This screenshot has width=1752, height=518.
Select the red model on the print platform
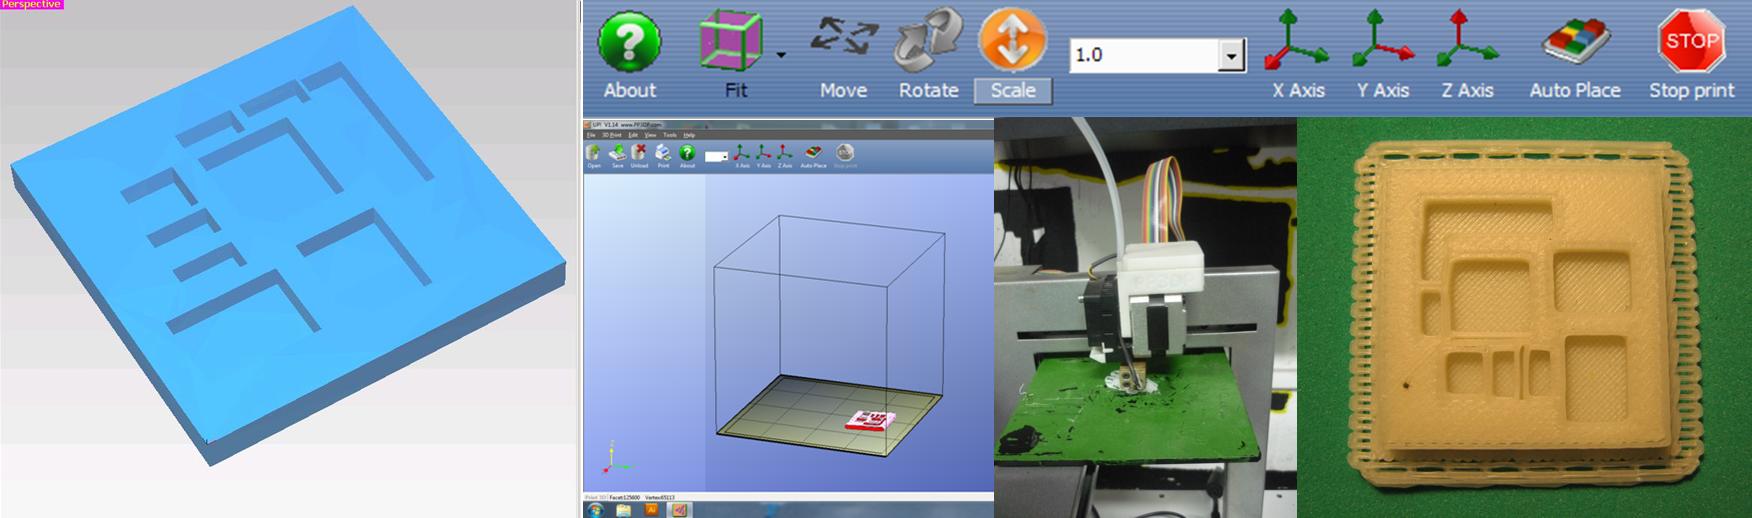(869, 420)
